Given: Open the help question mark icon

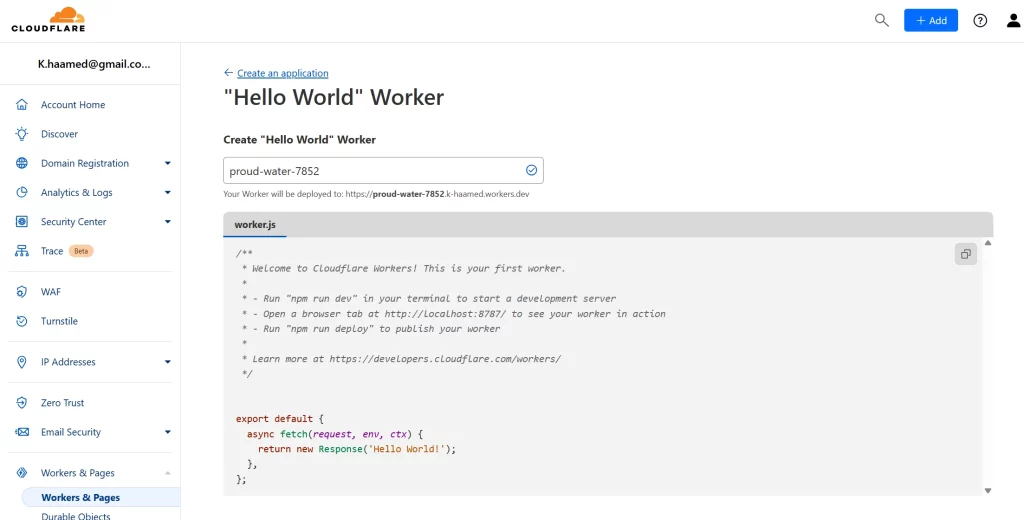Looking at the screenshot, I should 980,20.
